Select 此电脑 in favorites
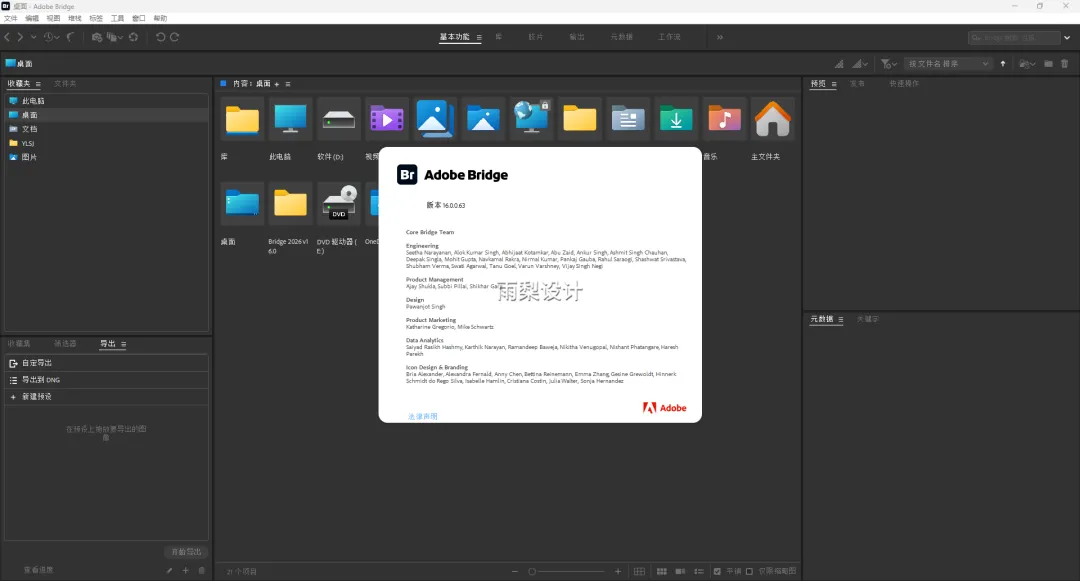 [107, 101]
